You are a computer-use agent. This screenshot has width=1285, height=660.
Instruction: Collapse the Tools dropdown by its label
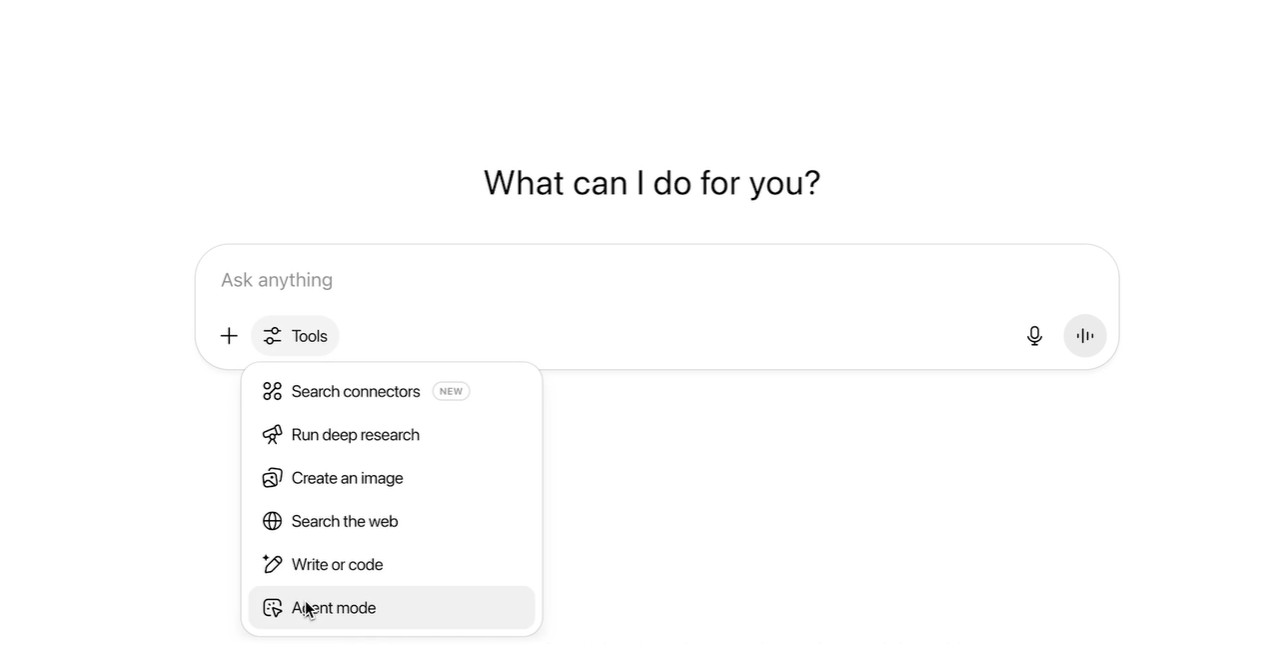(x=310, y=336)
